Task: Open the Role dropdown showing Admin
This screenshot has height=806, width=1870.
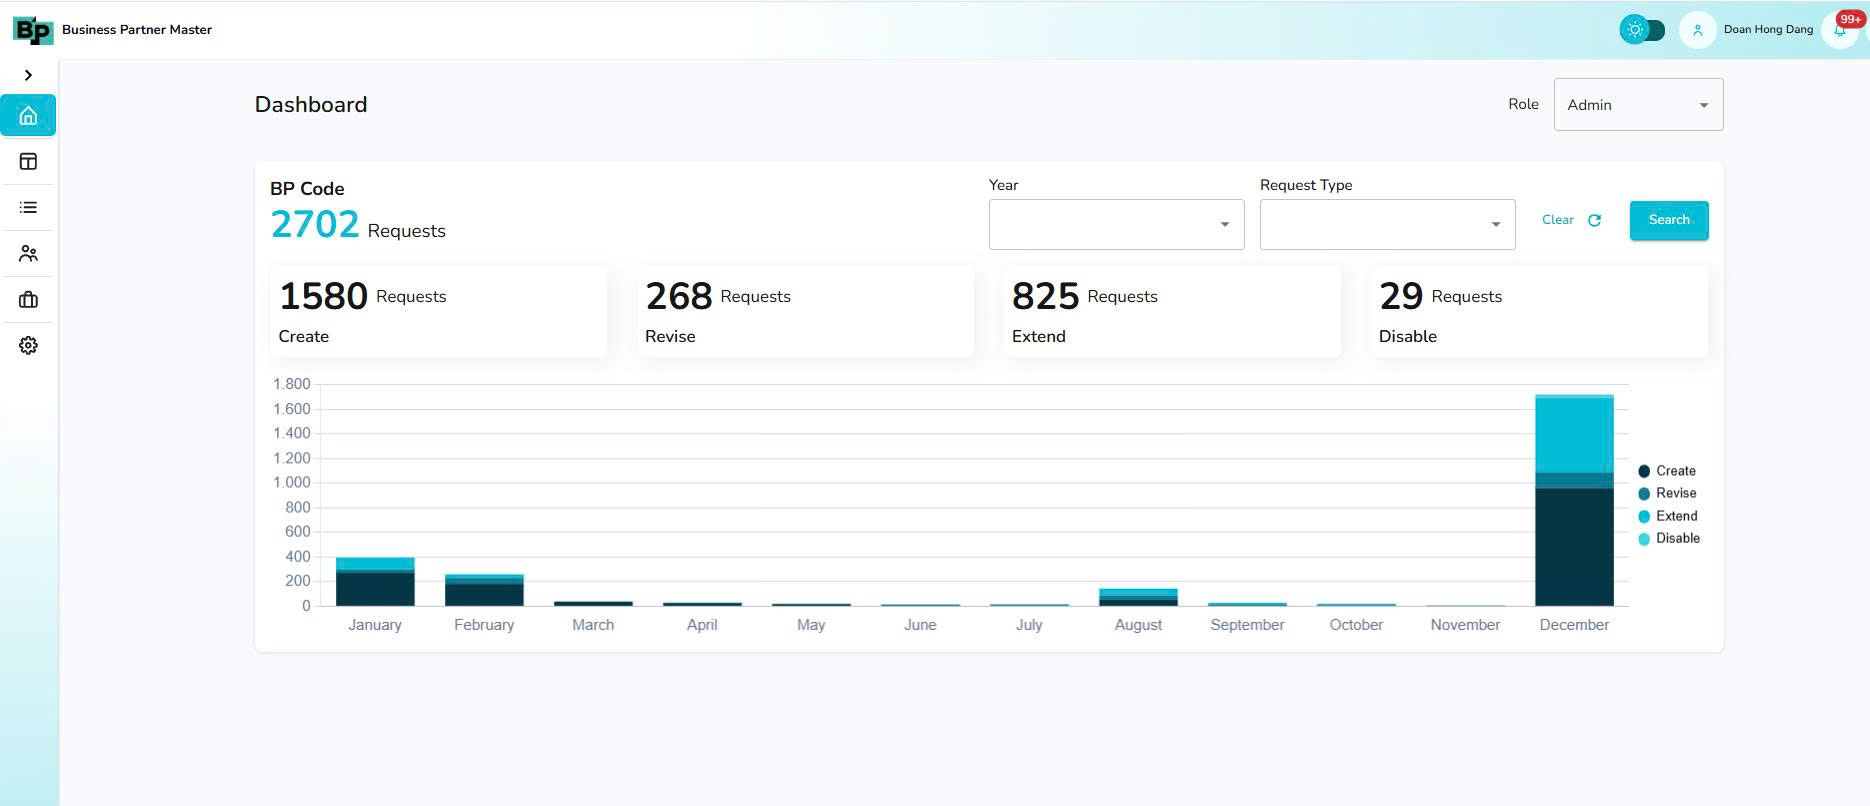Action: (1637, 105)
